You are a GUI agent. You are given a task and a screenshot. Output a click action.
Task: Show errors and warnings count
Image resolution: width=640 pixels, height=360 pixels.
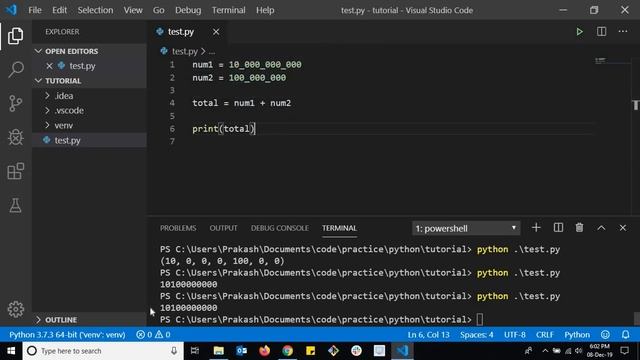point(153,335)
